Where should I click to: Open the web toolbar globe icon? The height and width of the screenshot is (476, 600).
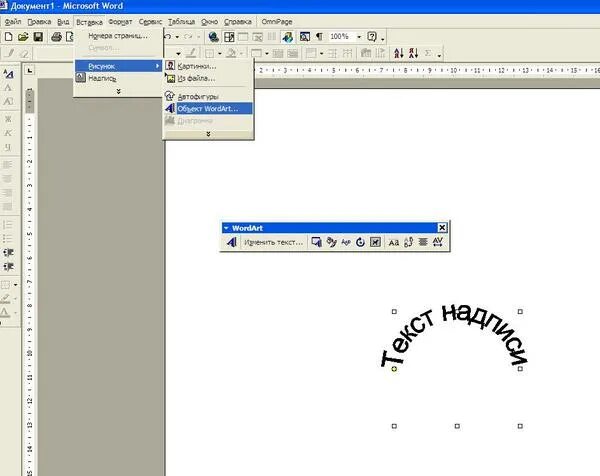point(214,37)
